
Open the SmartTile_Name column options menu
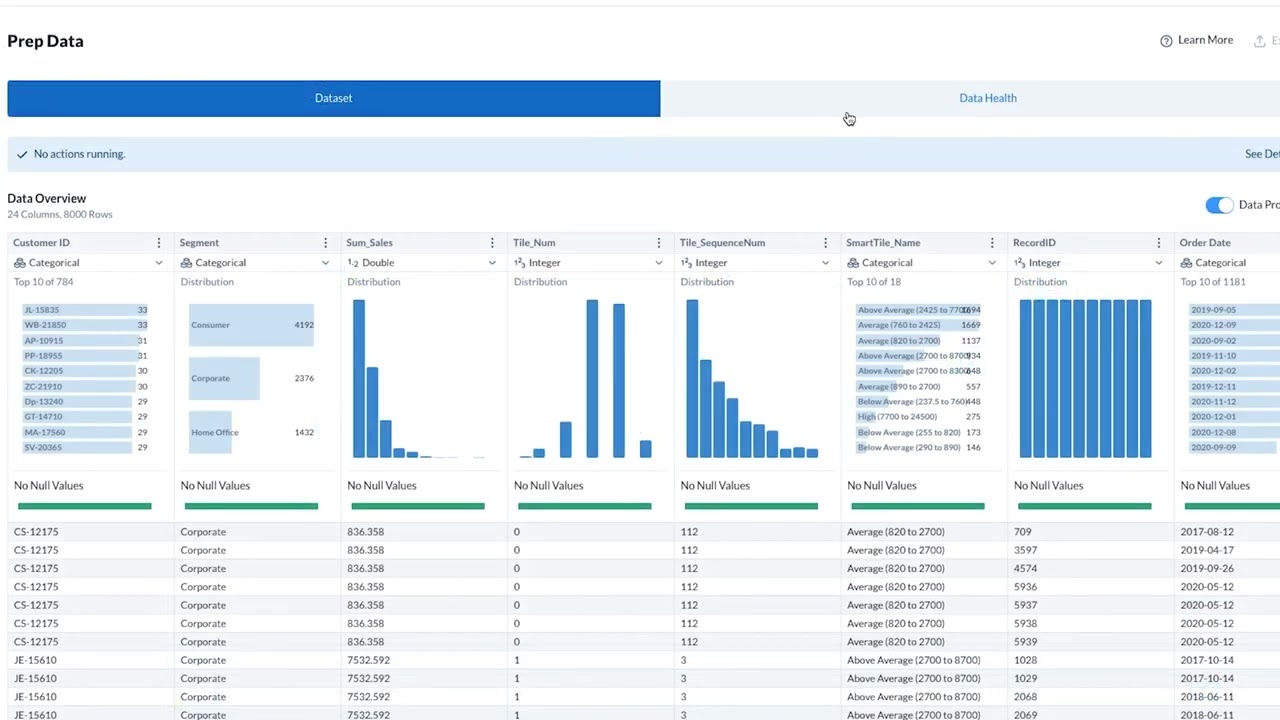(x=992, y=243)
